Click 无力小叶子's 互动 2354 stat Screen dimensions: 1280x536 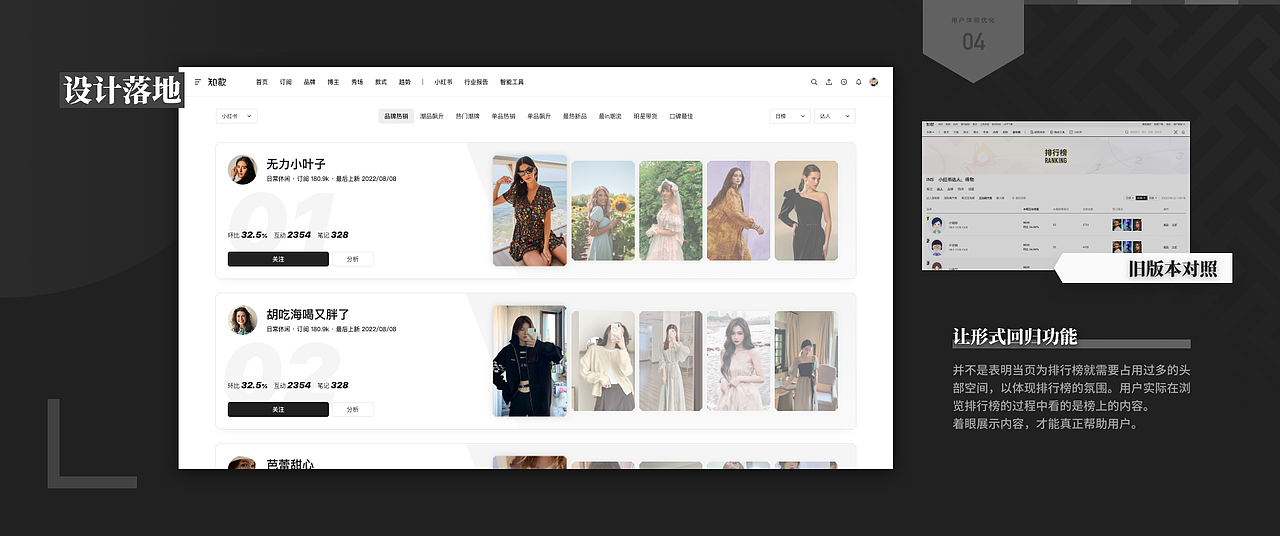click(292, 235)
